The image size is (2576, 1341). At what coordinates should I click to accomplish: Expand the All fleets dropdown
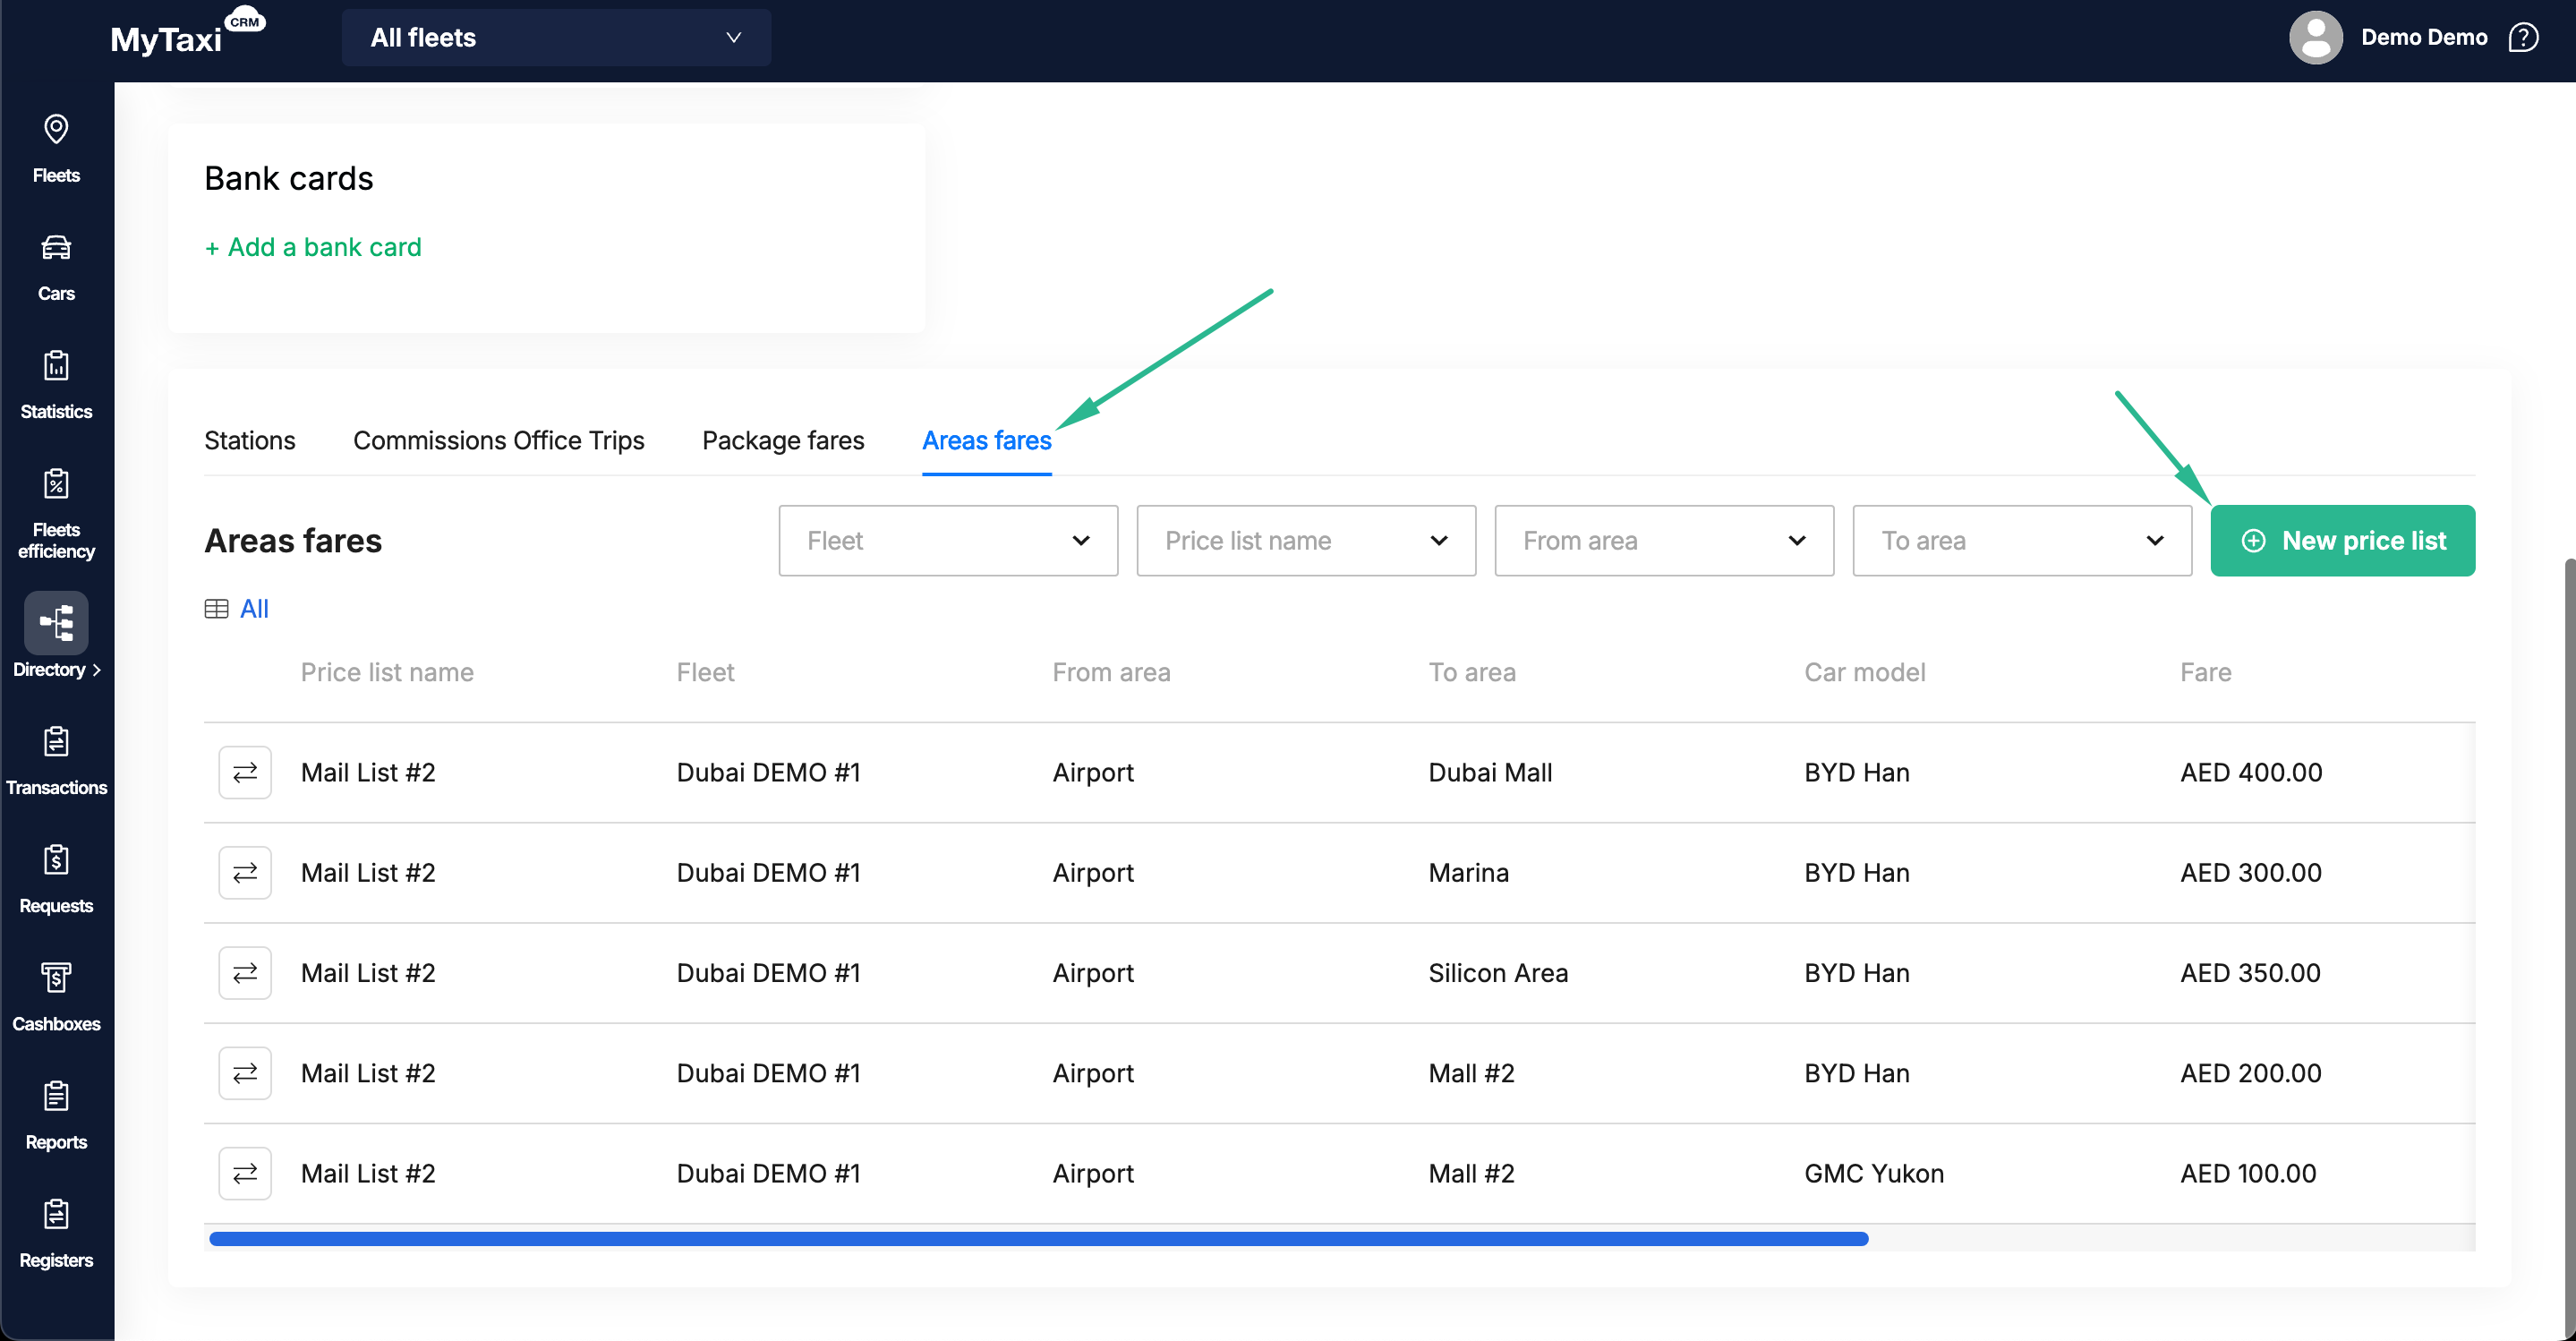[556, 38]
